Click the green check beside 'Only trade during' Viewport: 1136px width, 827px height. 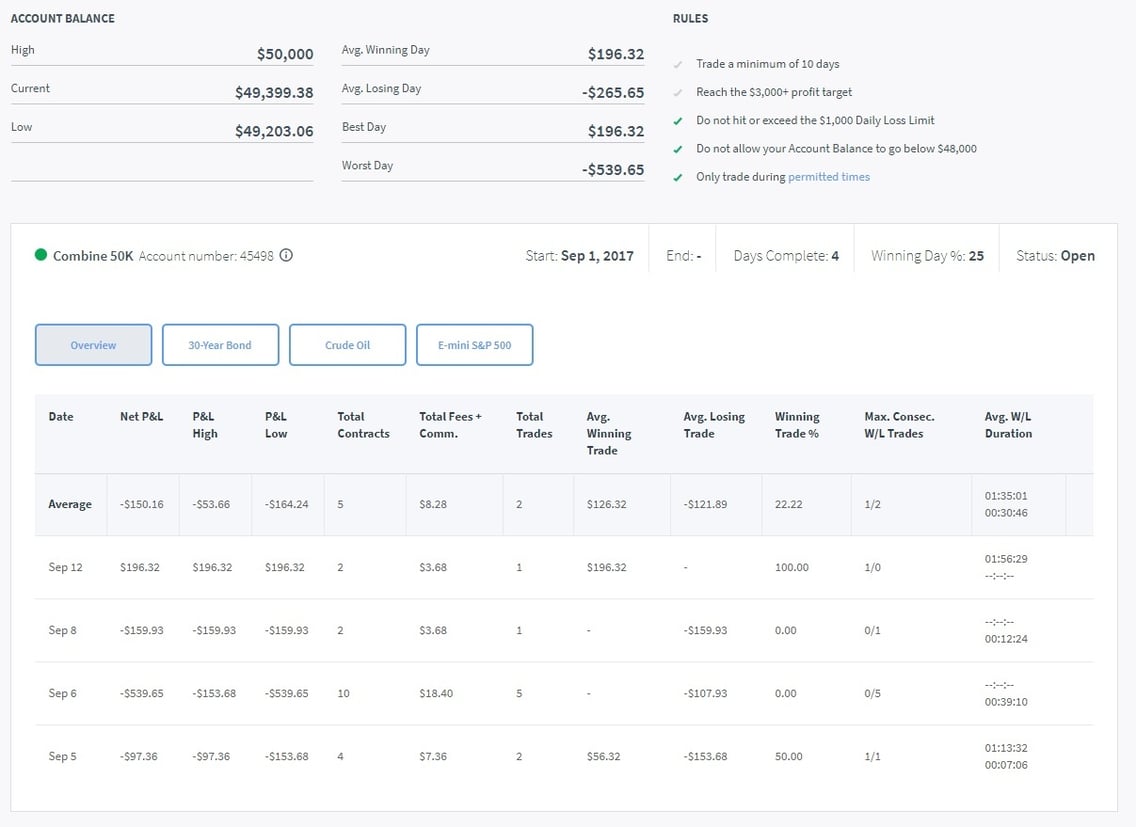[678, 177]
